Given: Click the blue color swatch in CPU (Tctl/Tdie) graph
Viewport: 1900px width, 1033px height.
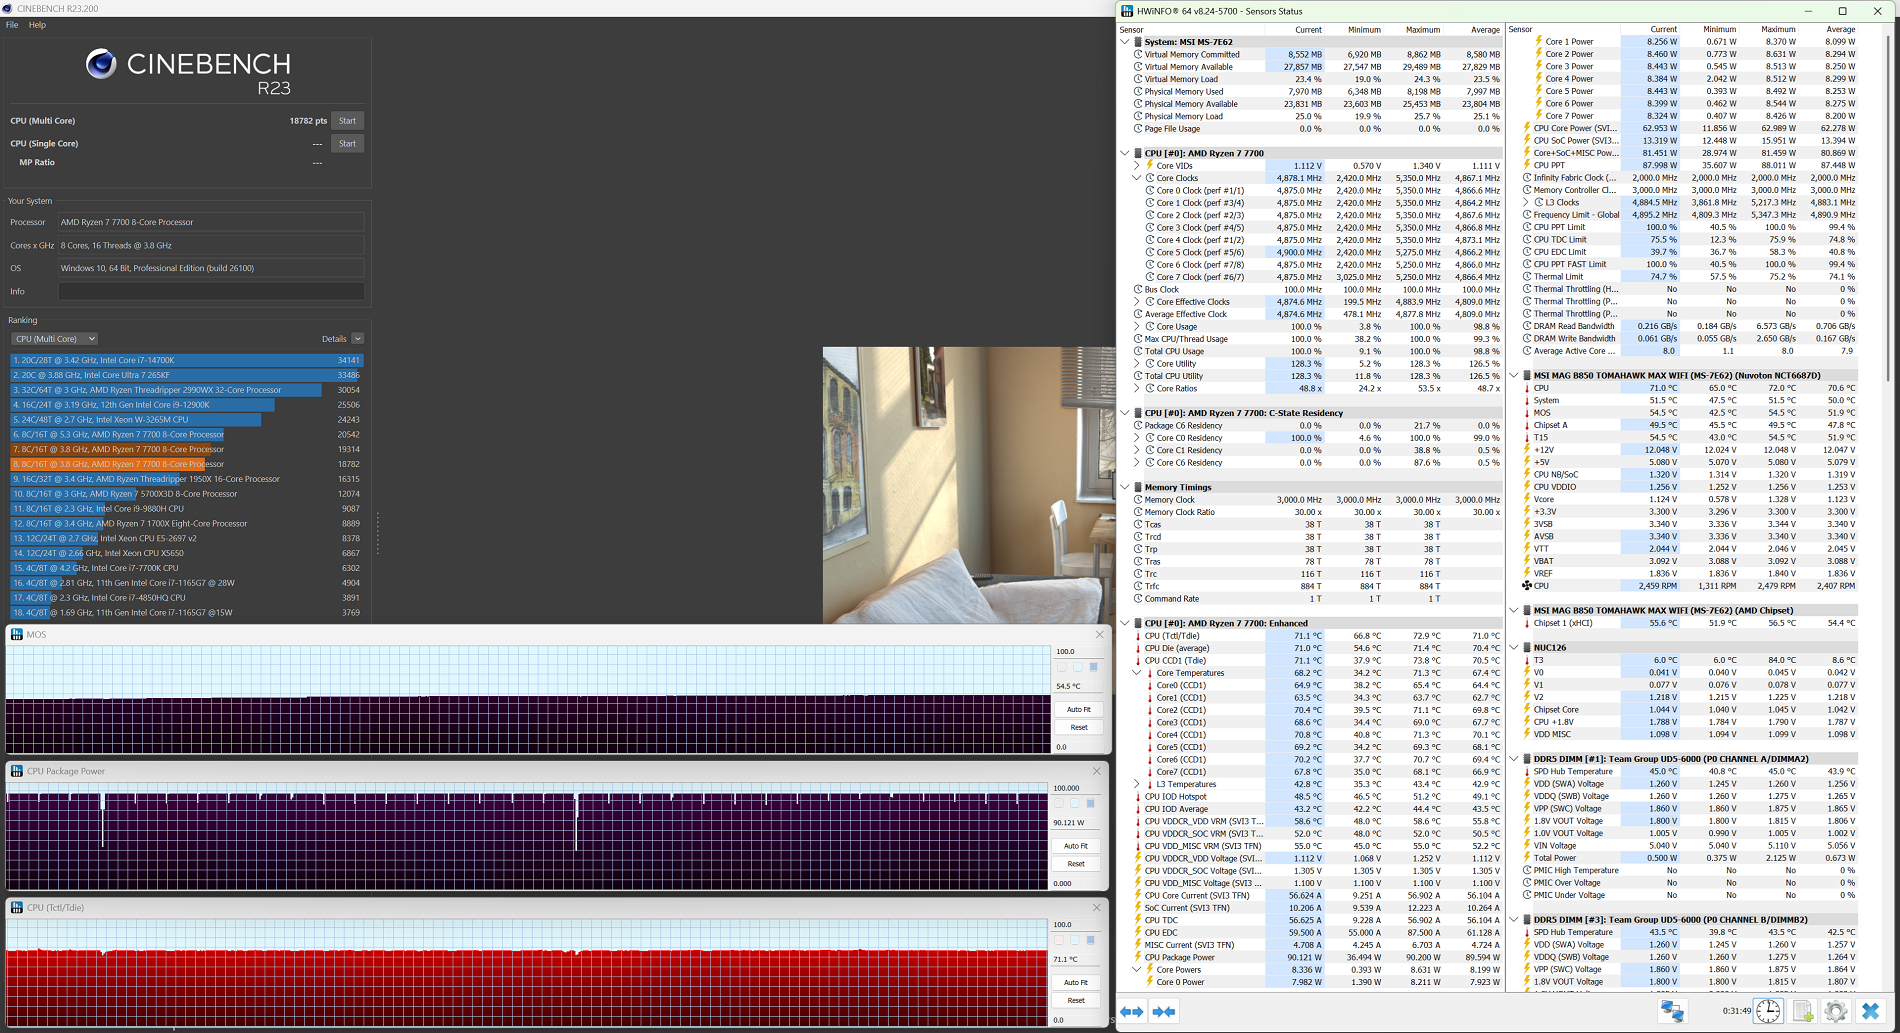Looking at the screenshot, I should coord(1090,940).
